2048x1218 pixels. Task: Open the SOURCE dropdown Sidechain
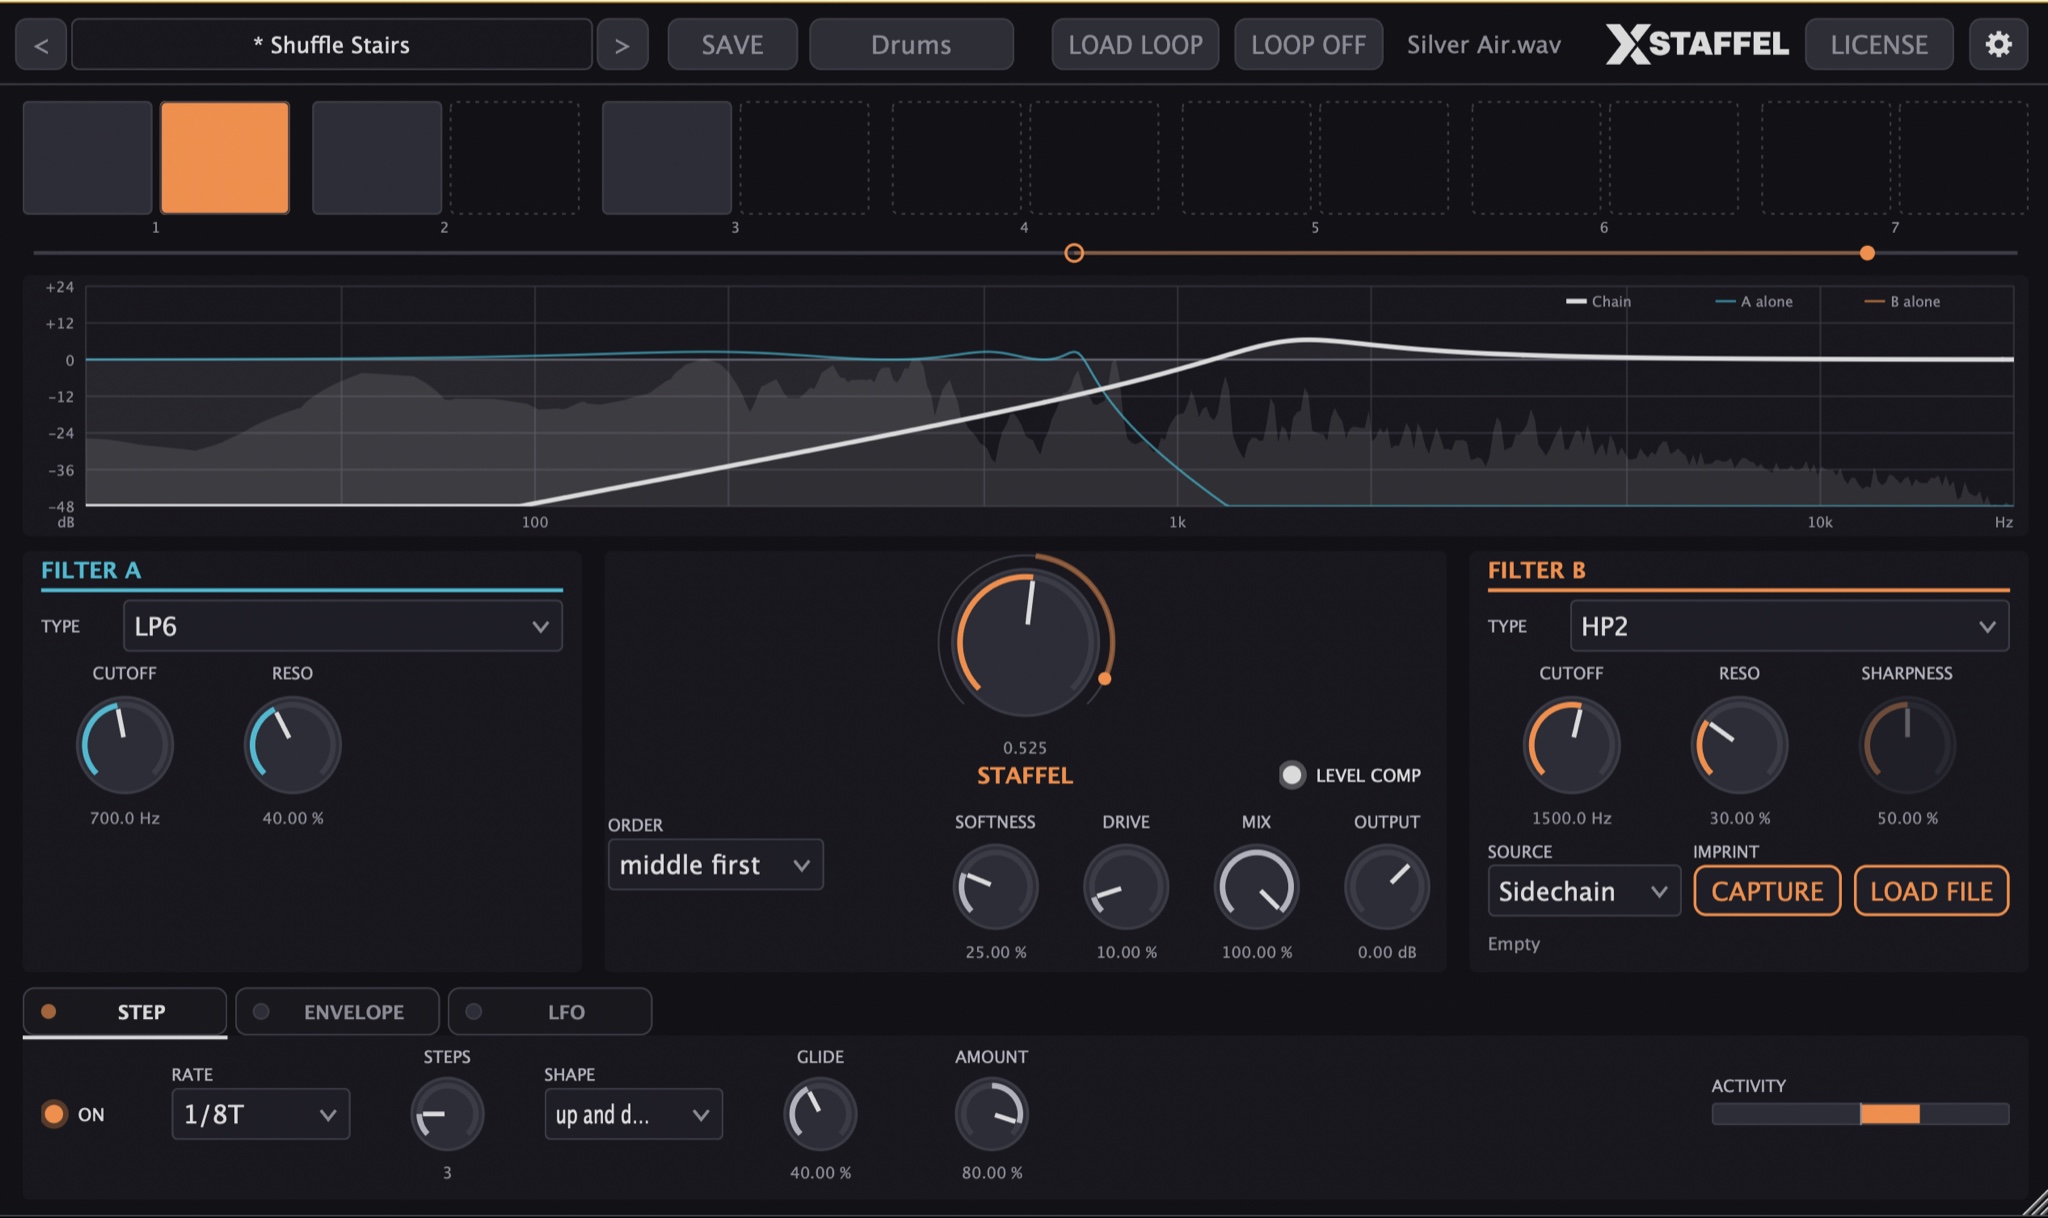click(x=1584, y=891)
